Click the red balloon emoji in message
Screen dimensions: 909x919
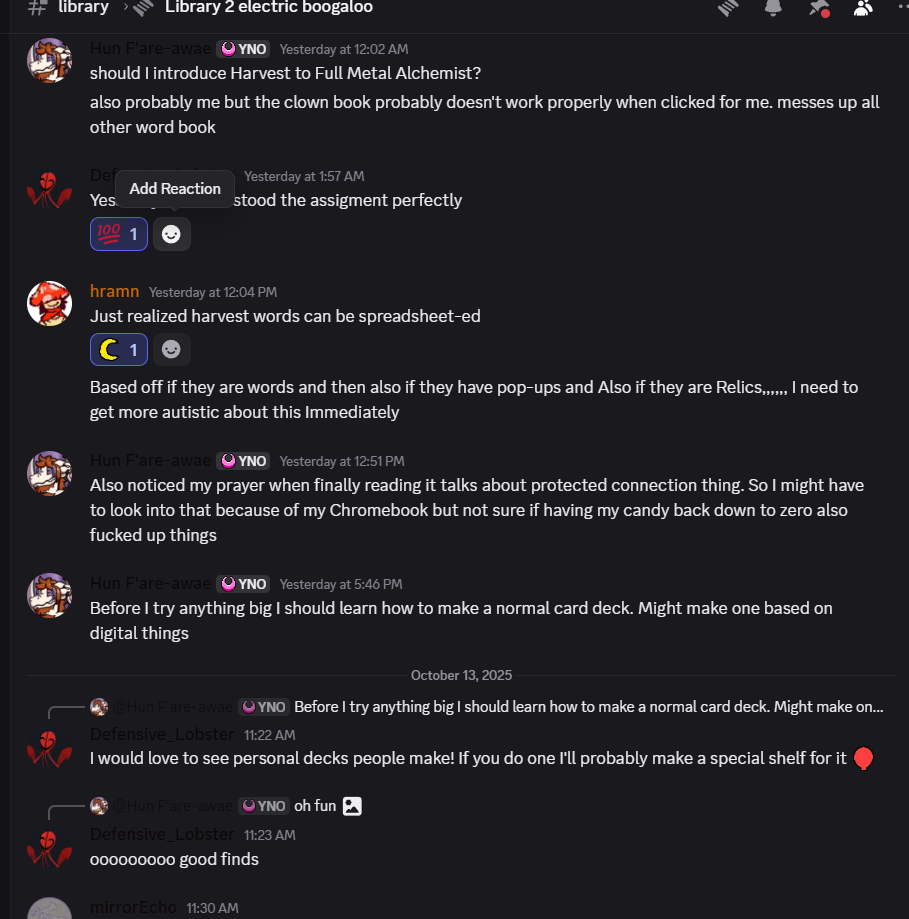[864, 759]
